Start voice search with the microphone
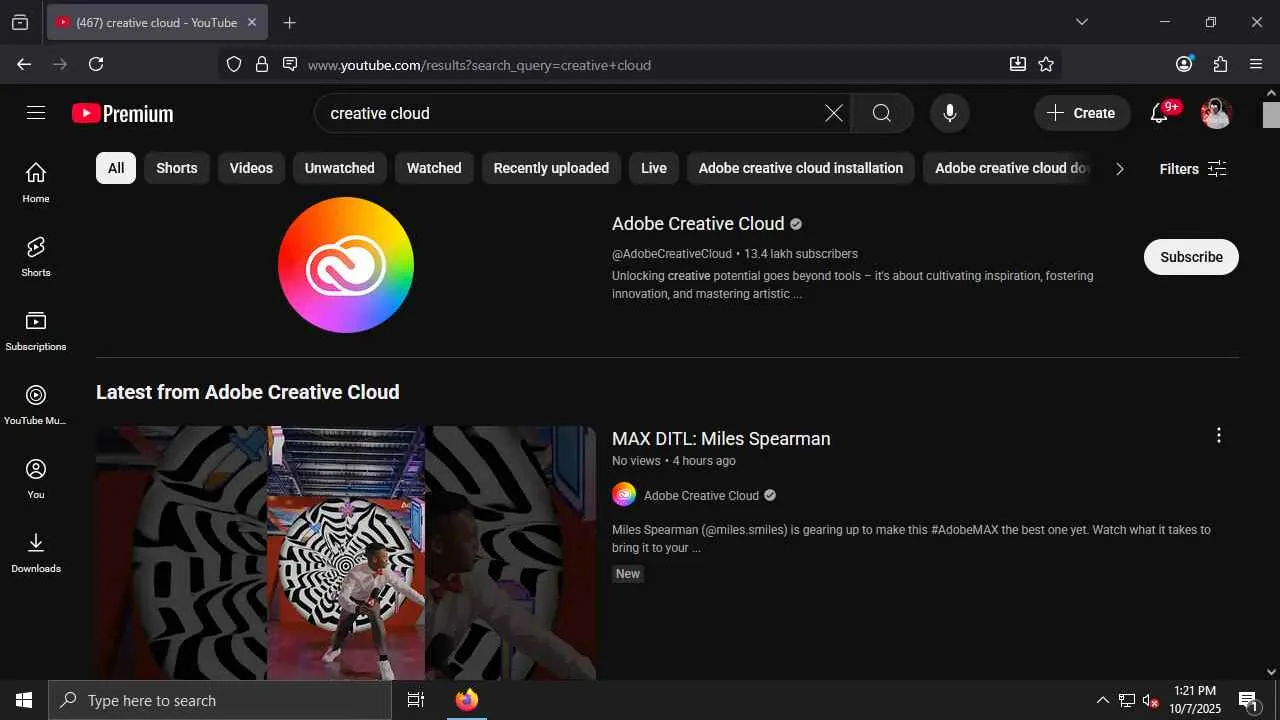 point(950,113)
